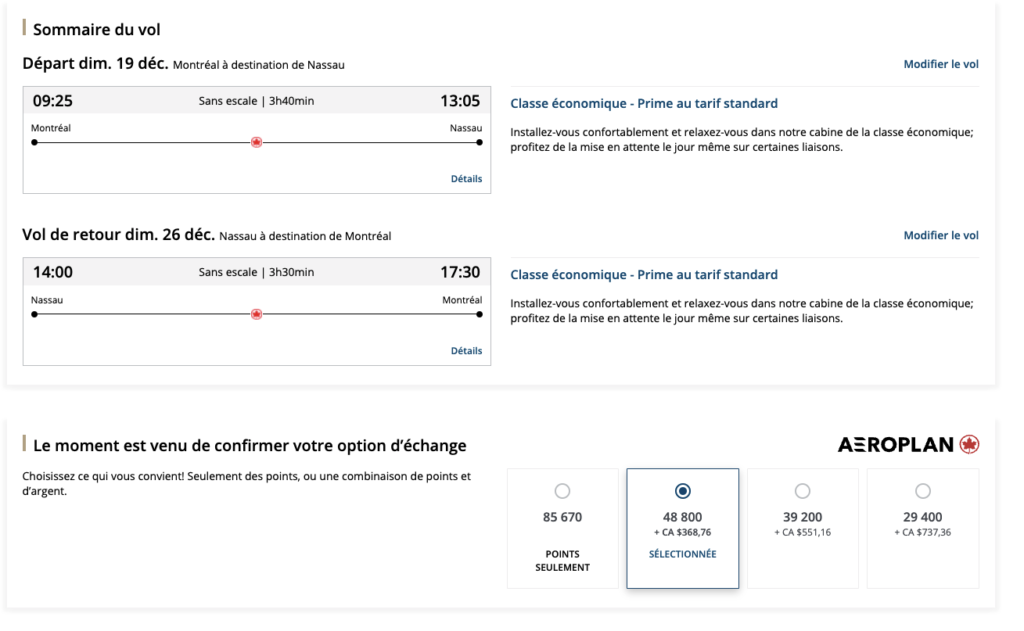Click the AEROPLAN wordmark logo
The height and width of the screenshot is (631, 1024).
[x=896, y=445]
